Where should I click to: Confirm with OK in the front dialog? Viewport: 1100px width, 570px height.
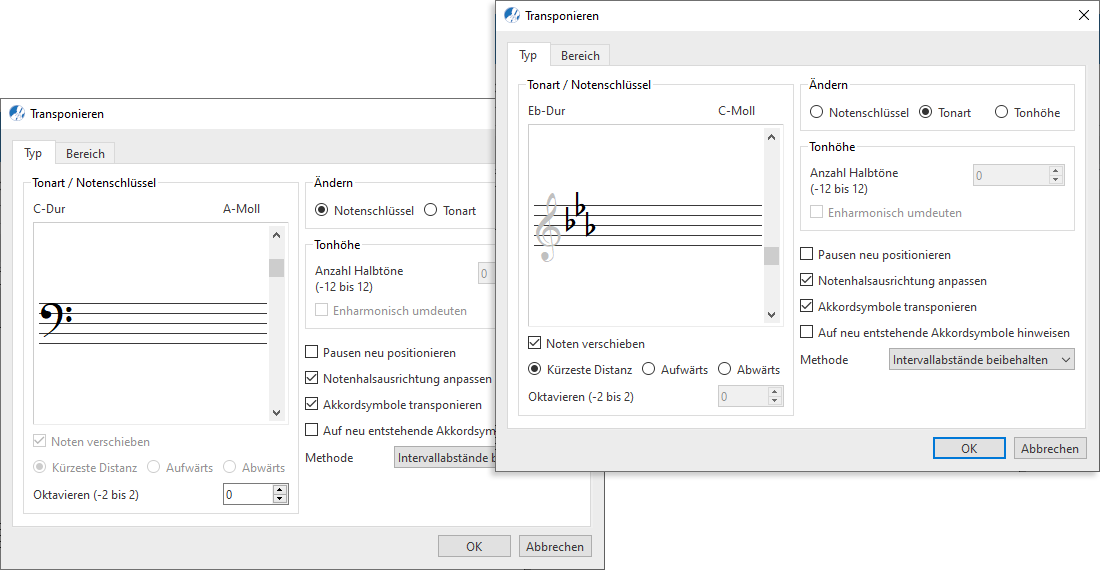968,448
